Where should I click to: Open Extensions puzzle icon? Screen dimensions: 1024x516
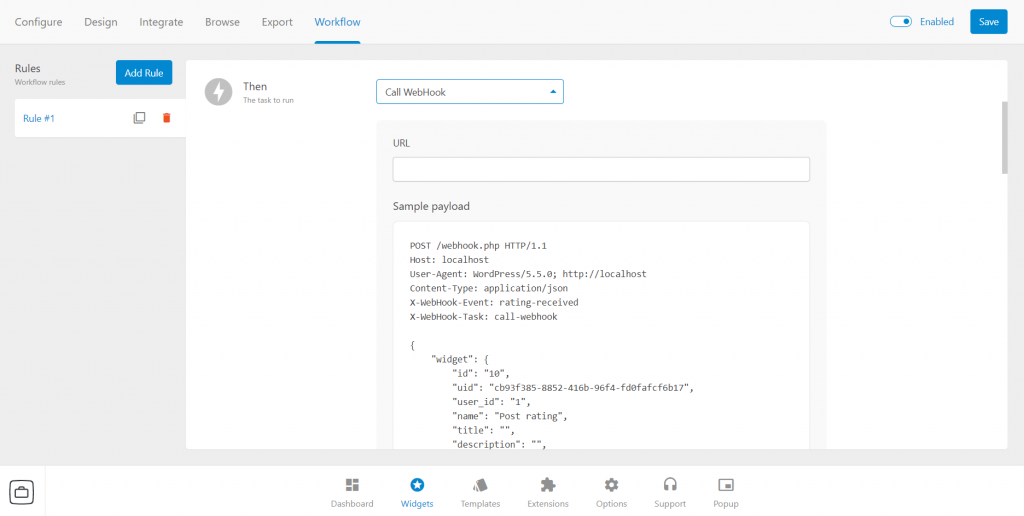pos(548,485)
